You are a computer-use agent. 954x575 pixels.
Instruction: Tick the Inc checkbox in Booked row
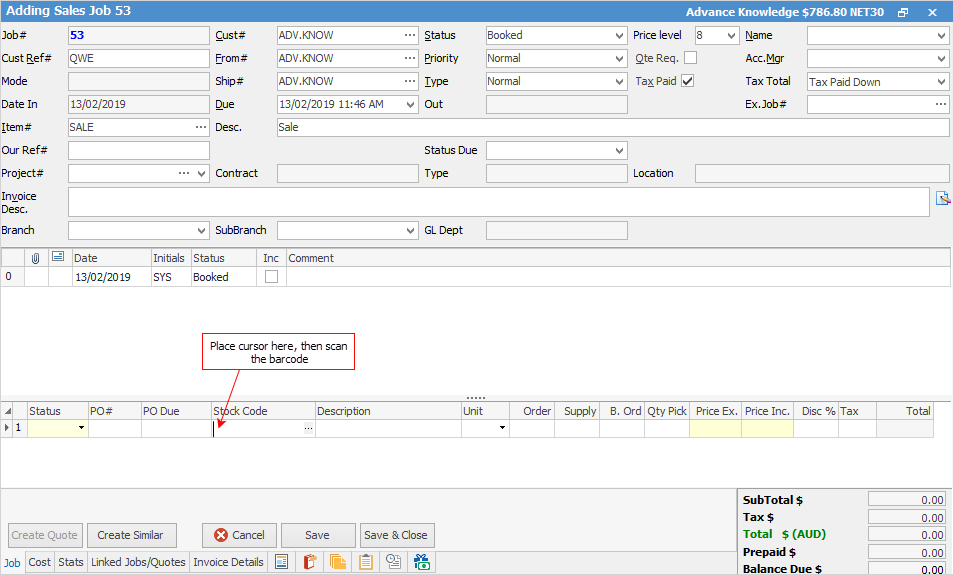click(x=271, y=277)
